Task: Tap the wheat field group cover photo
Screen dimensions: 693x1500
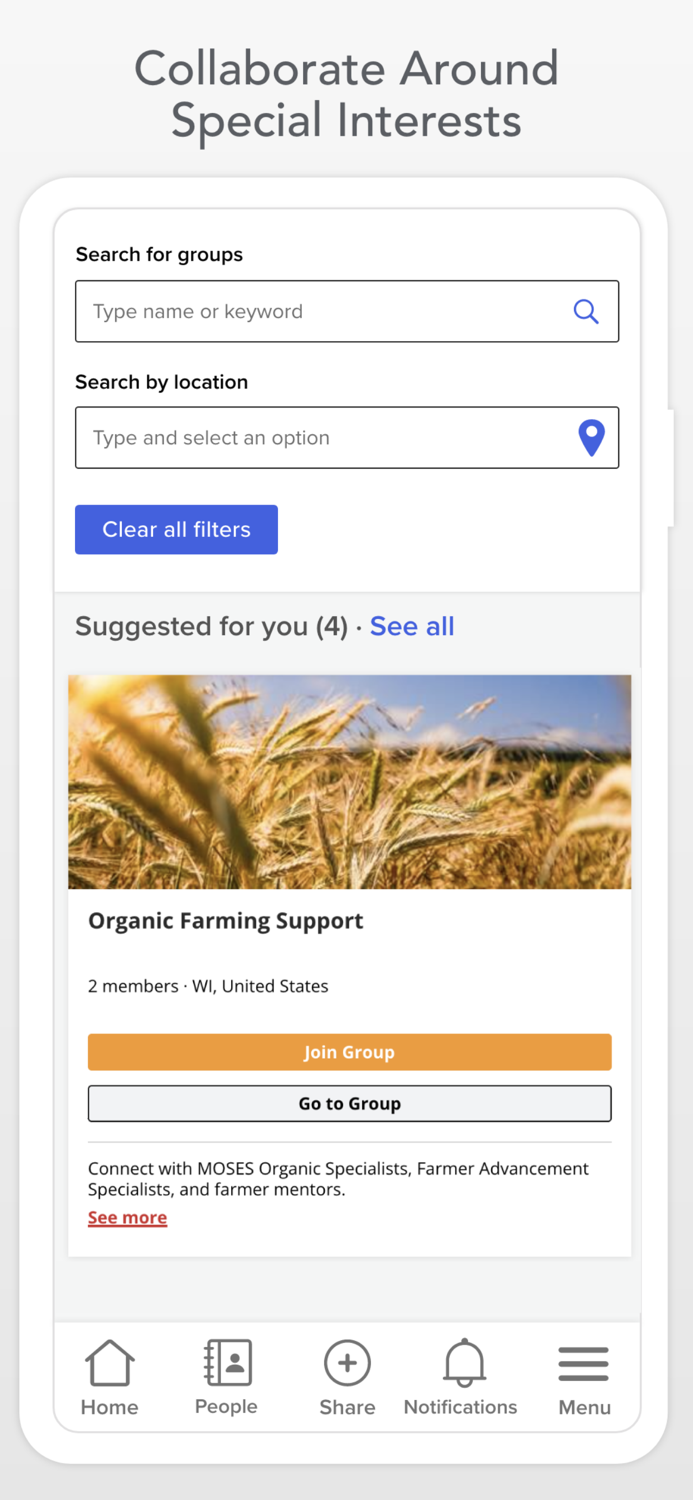Action: coord(349,781)
